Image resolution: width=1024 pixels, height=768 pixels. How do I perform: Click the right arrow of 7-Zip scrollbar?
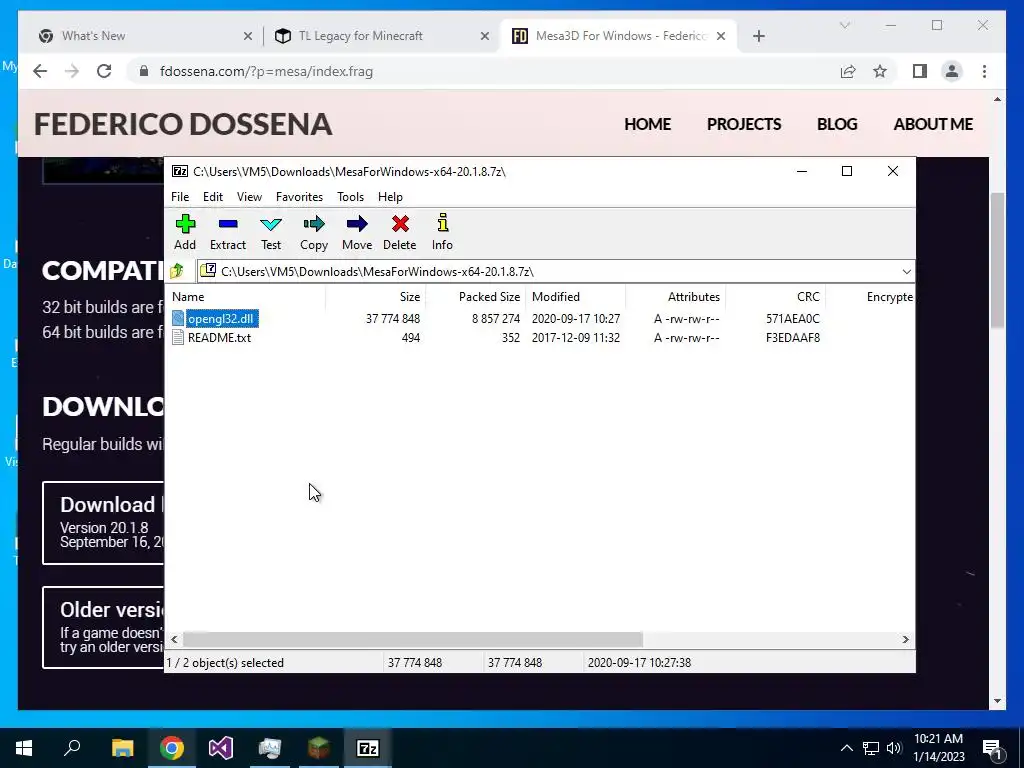905,639
